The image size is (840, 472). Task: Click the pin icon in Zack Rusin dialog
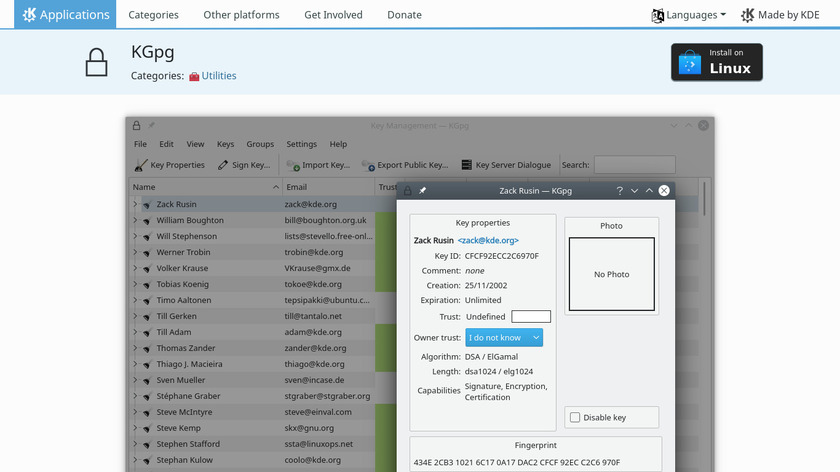point(422,191)
